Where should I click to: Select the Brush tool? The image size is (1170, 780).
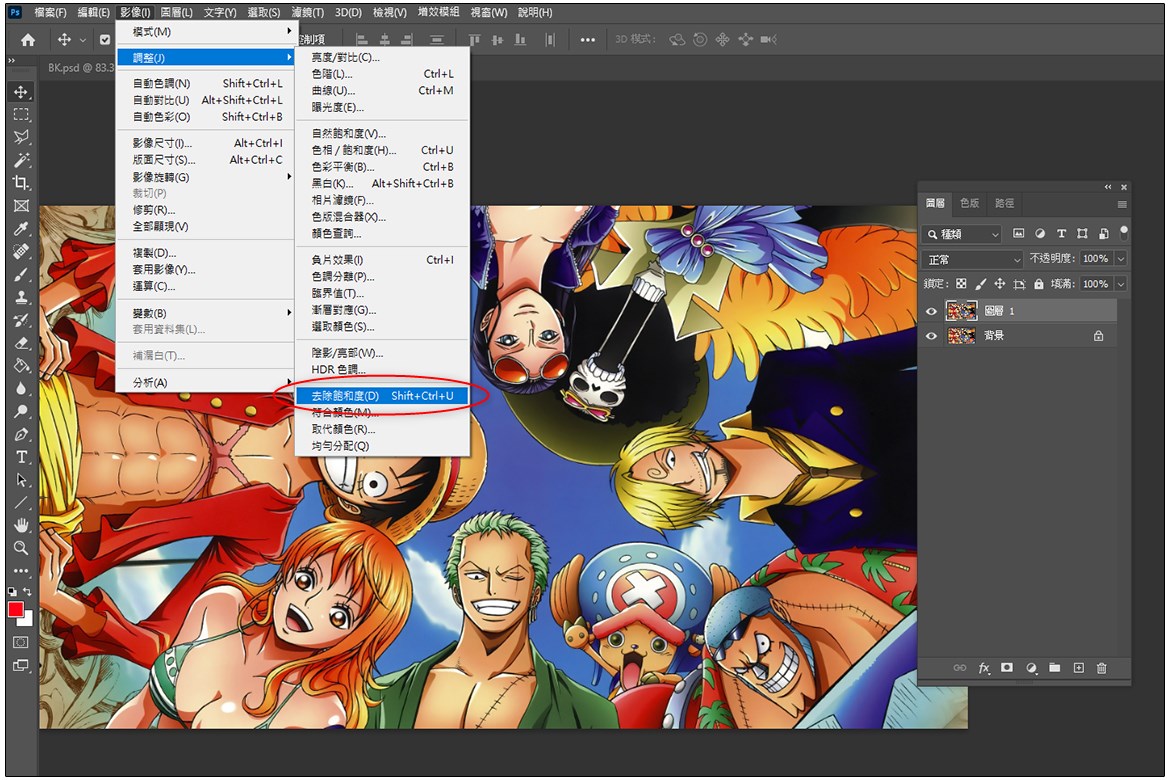(21, 274)
